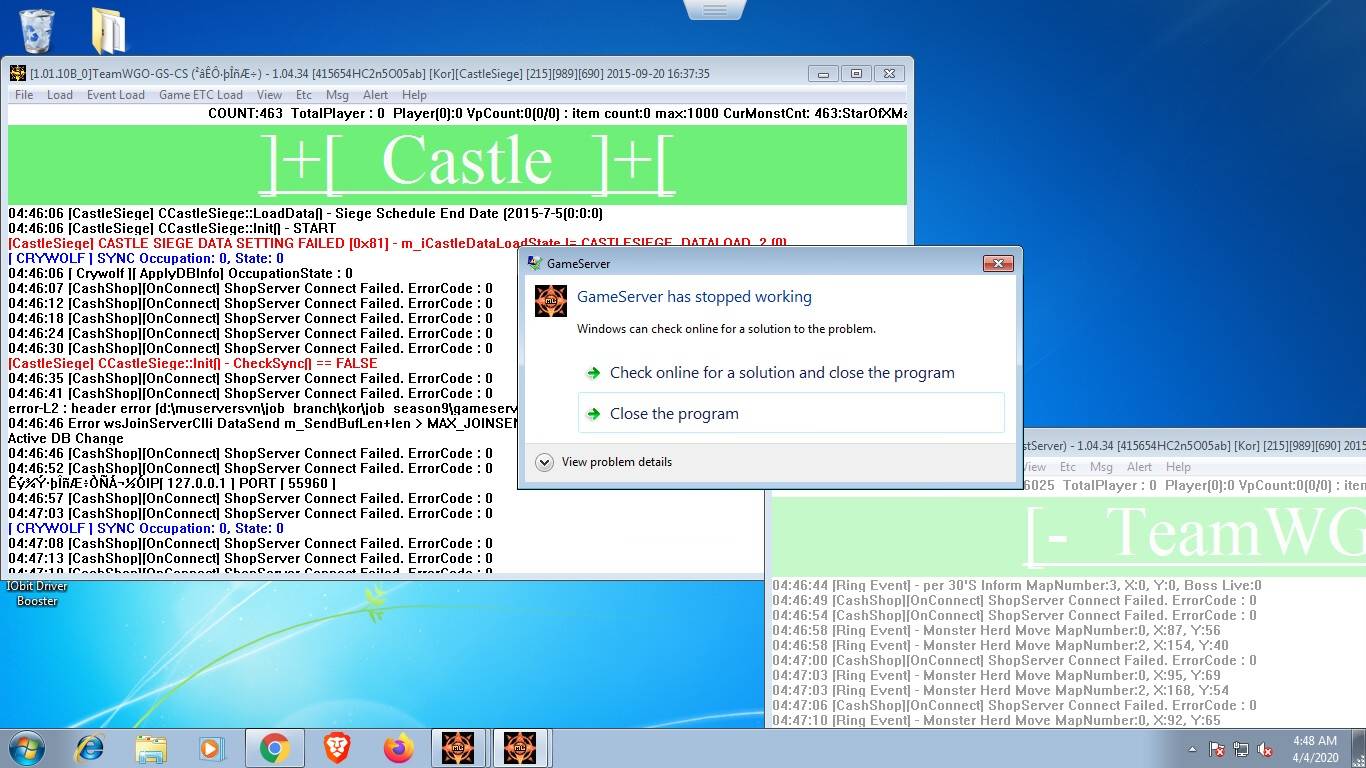Viewport: 1366px width, 768px height.
Task: Open the Windows Start menu orb
Action: click(x=27, y=748)
